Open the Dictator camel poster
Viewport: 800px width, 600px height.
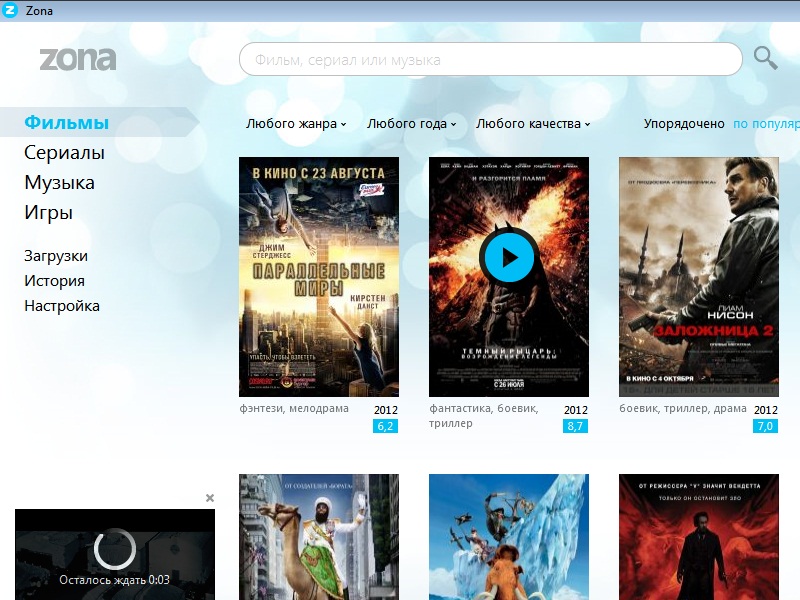coord(319,537)
